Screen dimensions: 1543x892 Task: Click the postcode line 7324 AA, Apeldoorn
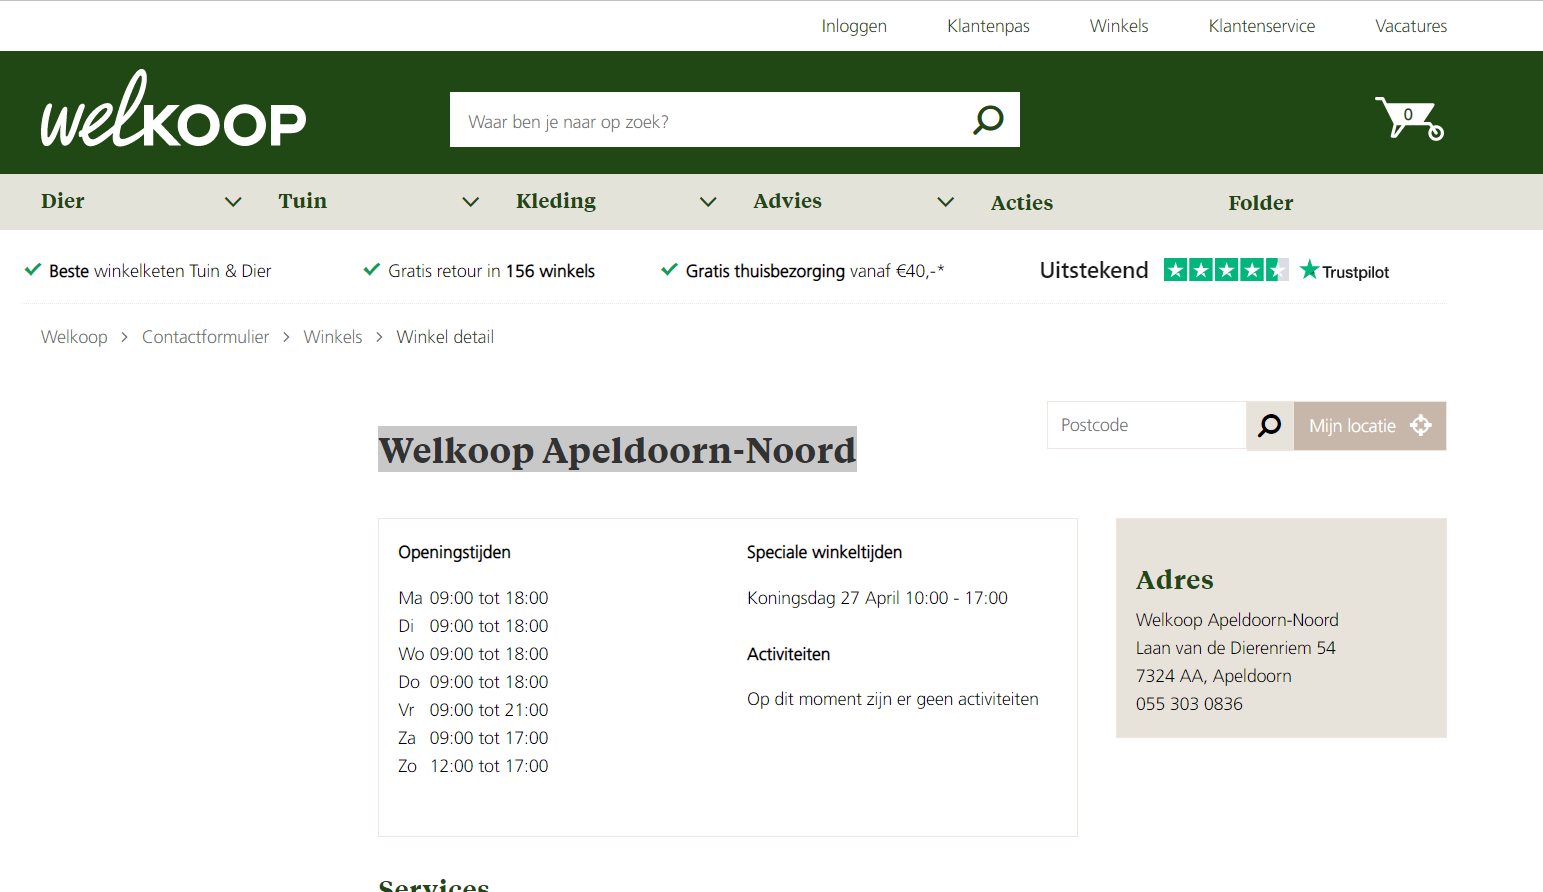click(x=1214, y=676)
